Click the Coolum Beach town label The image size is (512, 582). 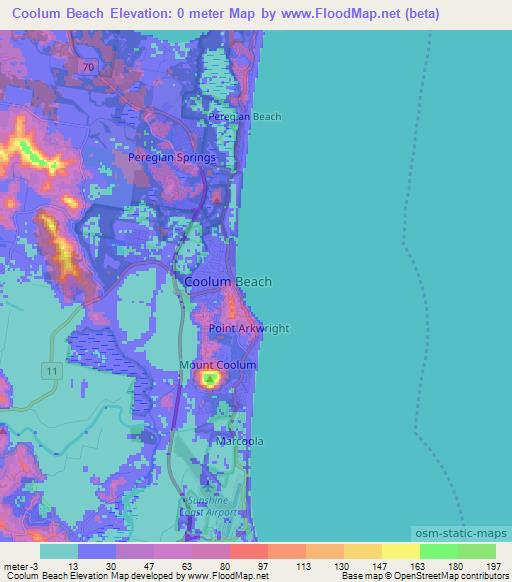tap(228, 282)
